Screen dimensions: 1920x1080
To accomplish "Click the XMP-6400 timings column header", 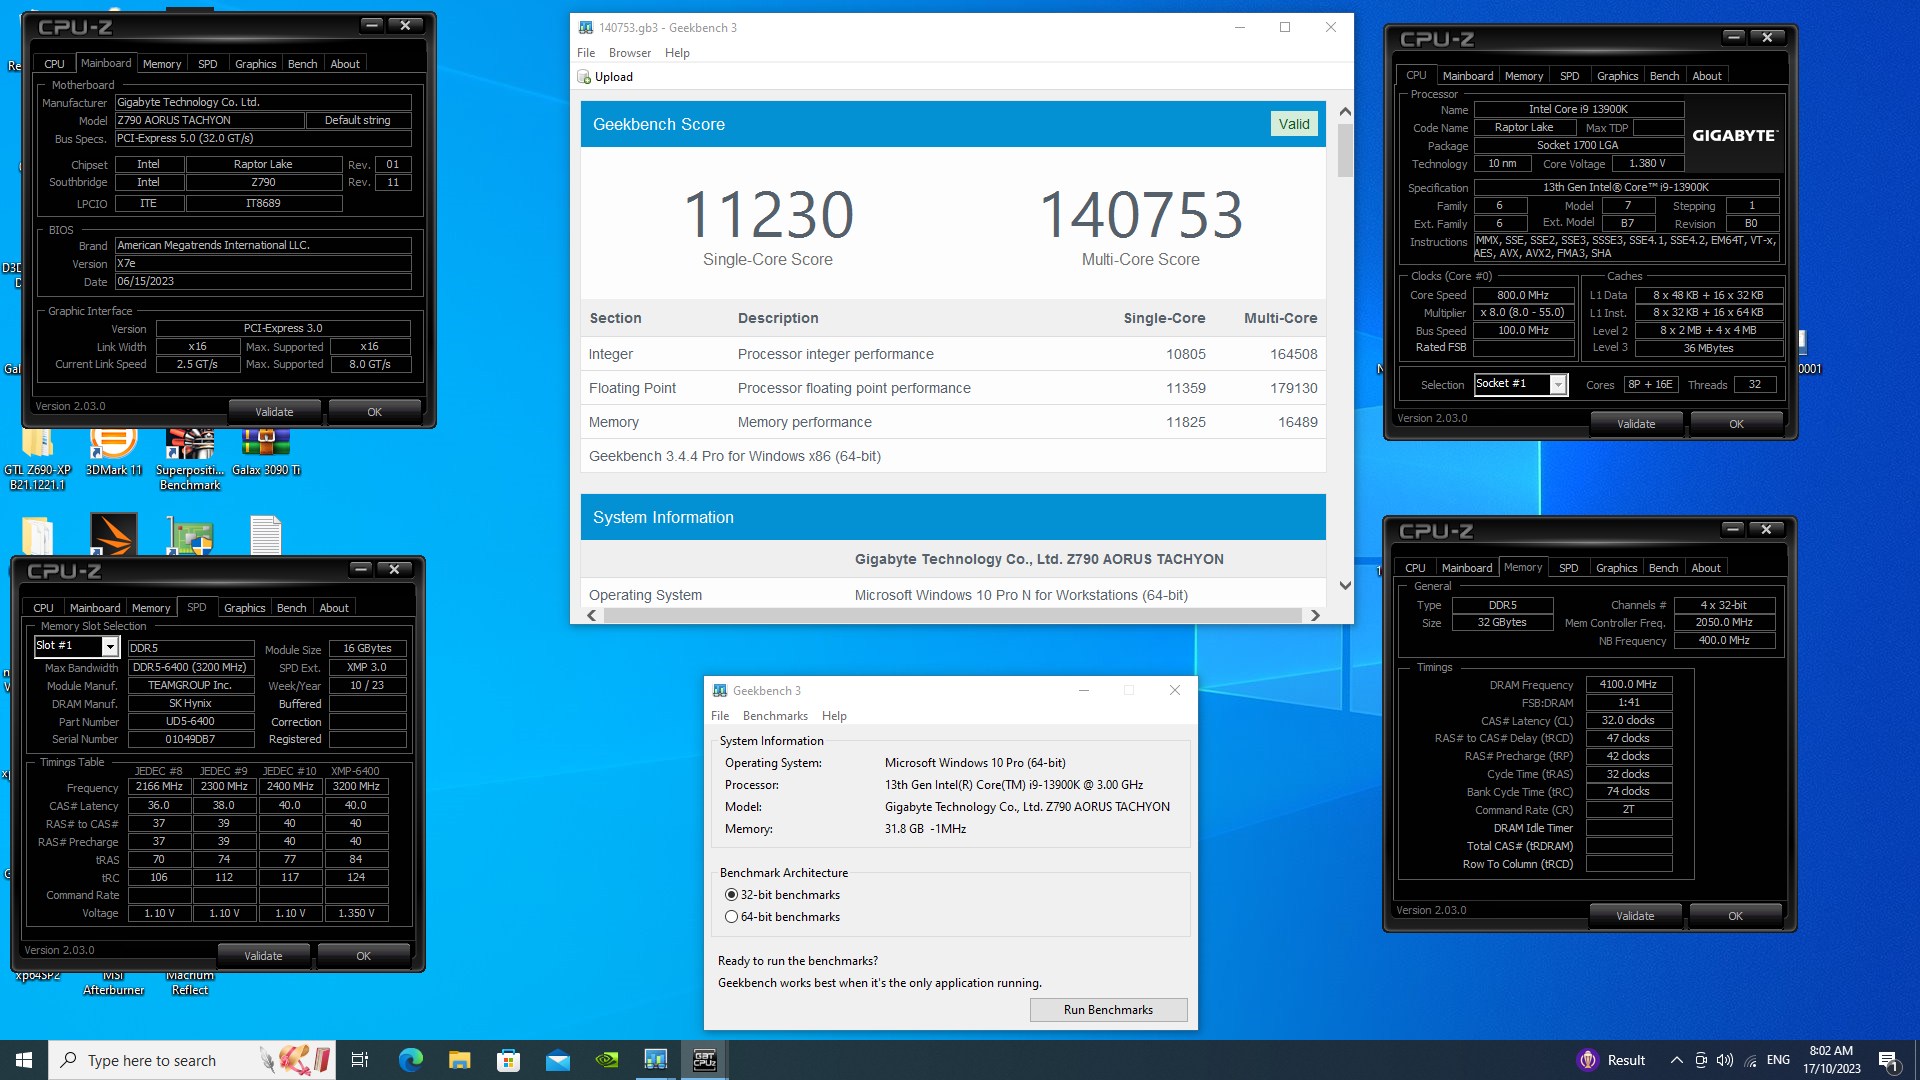I will tap(356, 771).
